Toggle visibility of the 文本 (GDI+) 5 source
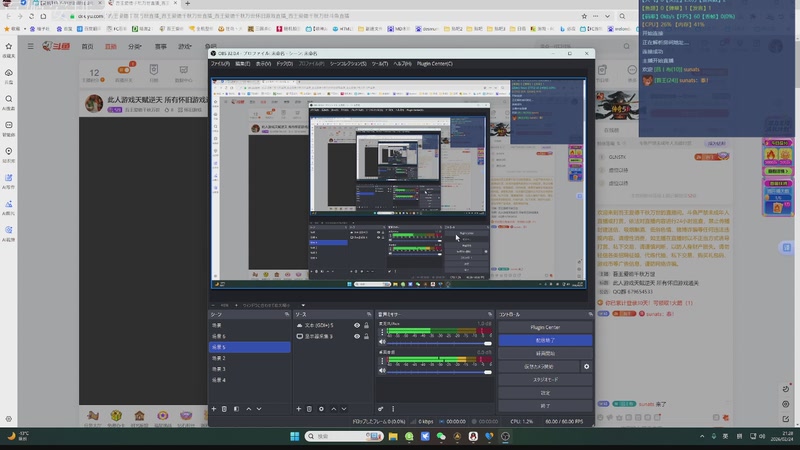 pyautogui.click(x=357, y=326)
